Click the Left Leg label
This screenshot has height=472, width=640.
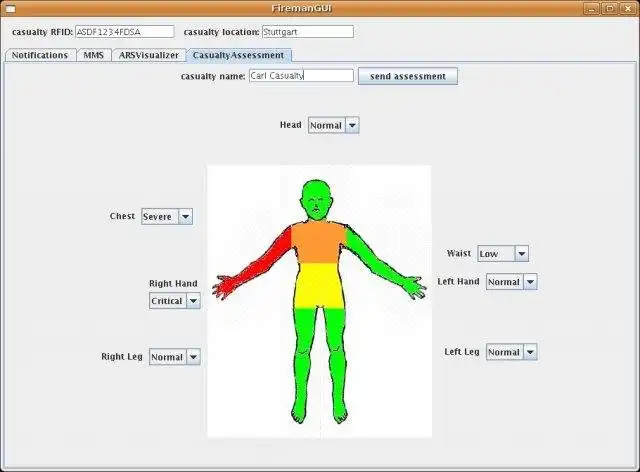click(462, 352)
